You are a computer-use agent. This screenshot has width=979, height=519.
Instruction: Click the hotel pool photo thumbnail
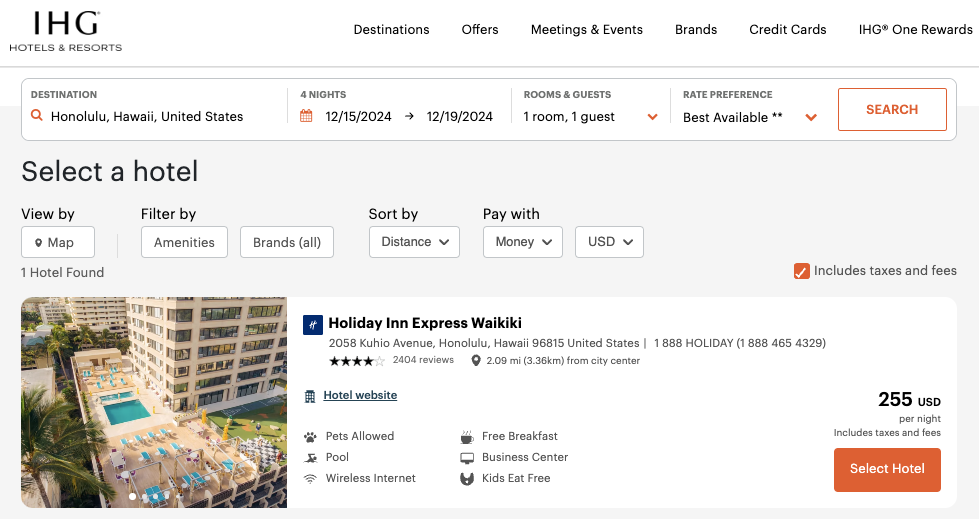pyautogui.click(x=154, y=402)
